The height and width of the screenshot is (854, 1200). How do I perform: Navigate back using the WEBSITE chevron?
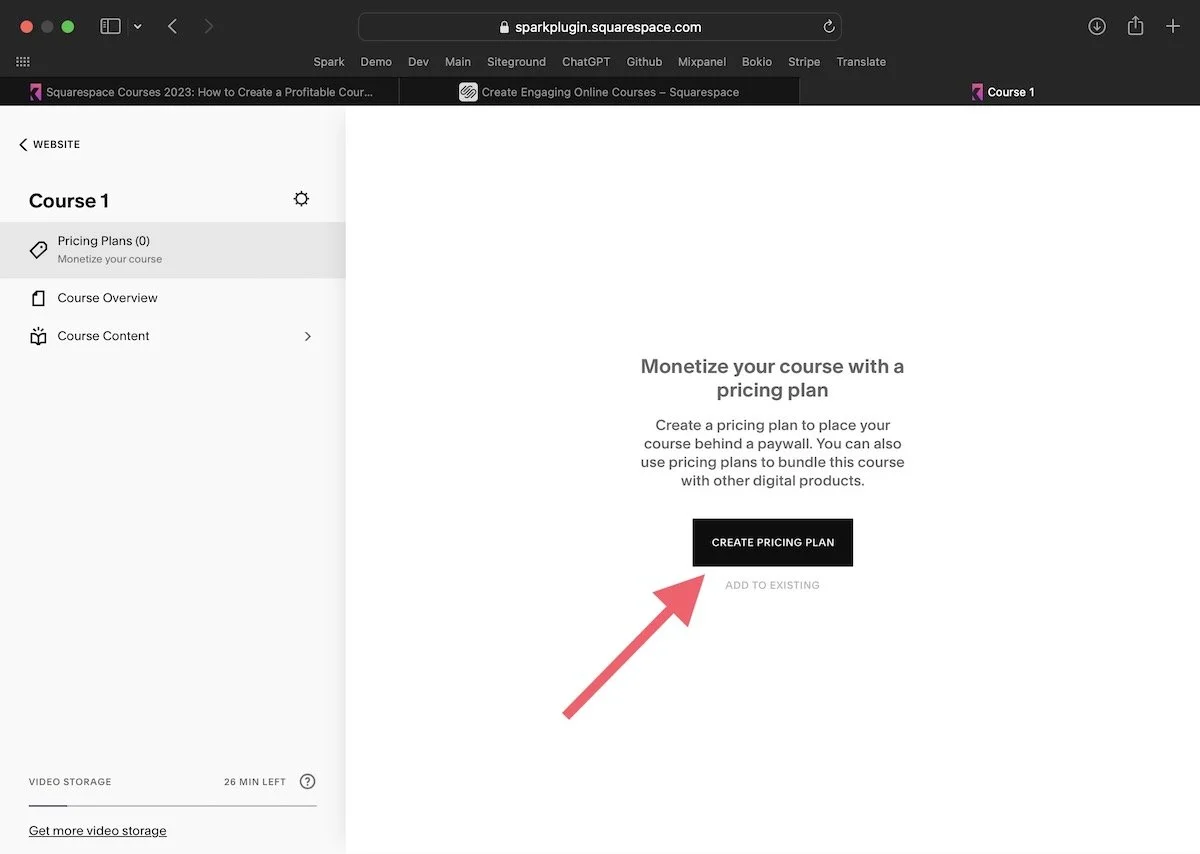(x=22, y=143)
